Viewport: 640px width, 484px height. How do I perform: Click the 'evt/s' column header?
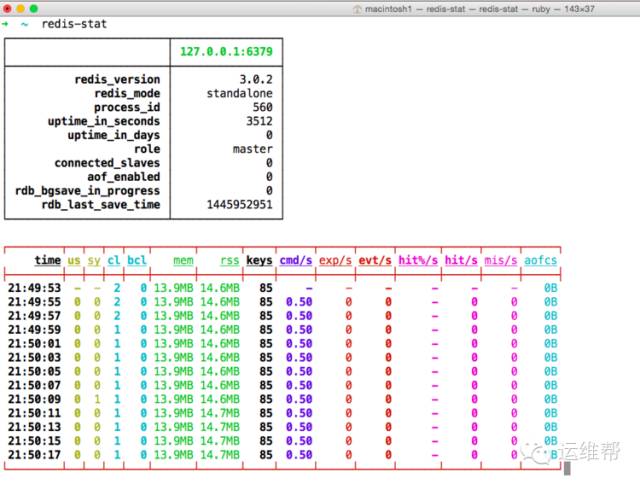tap(375, 260)
